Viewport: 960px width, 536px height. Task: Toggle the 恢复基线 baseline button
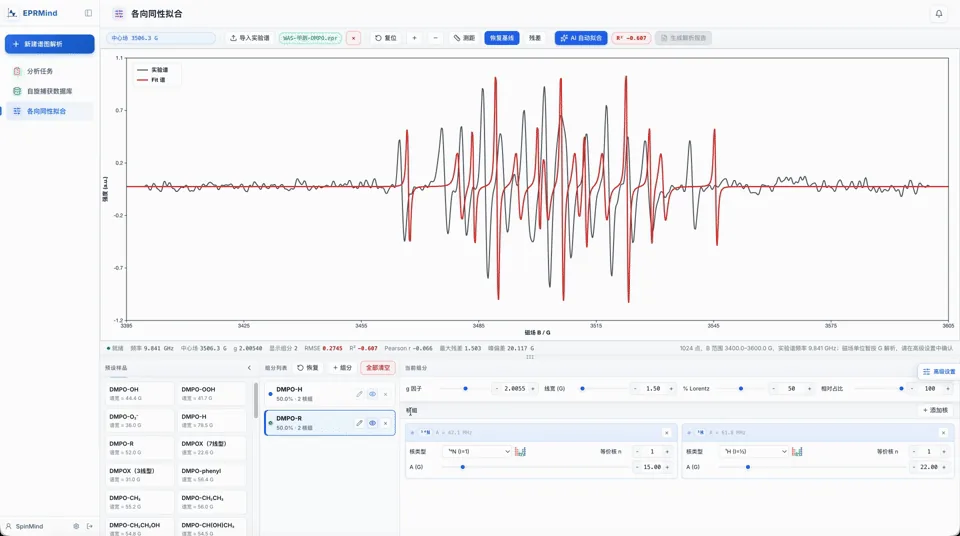point(502,38)
